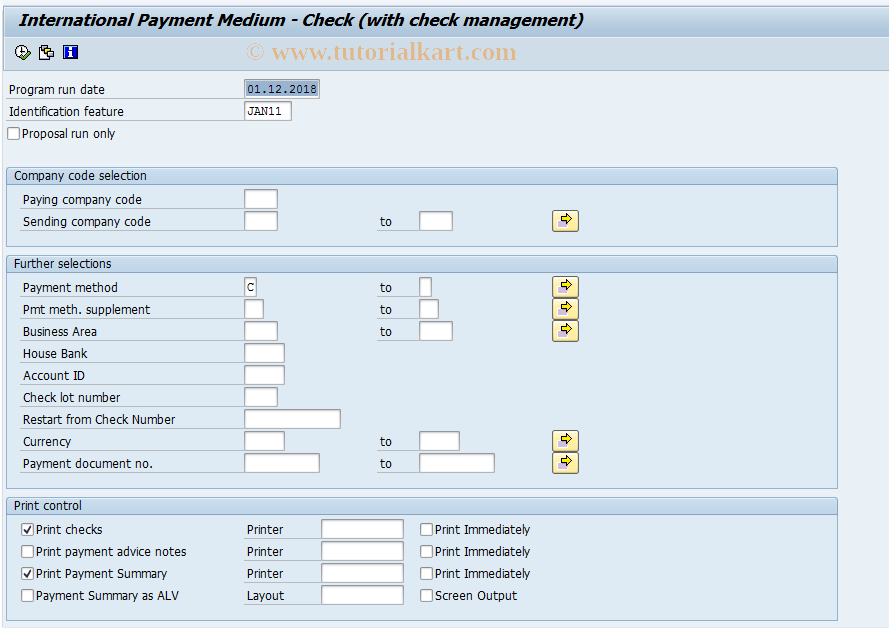Tick Print Immediately for Print checks row

pos(426,529)
